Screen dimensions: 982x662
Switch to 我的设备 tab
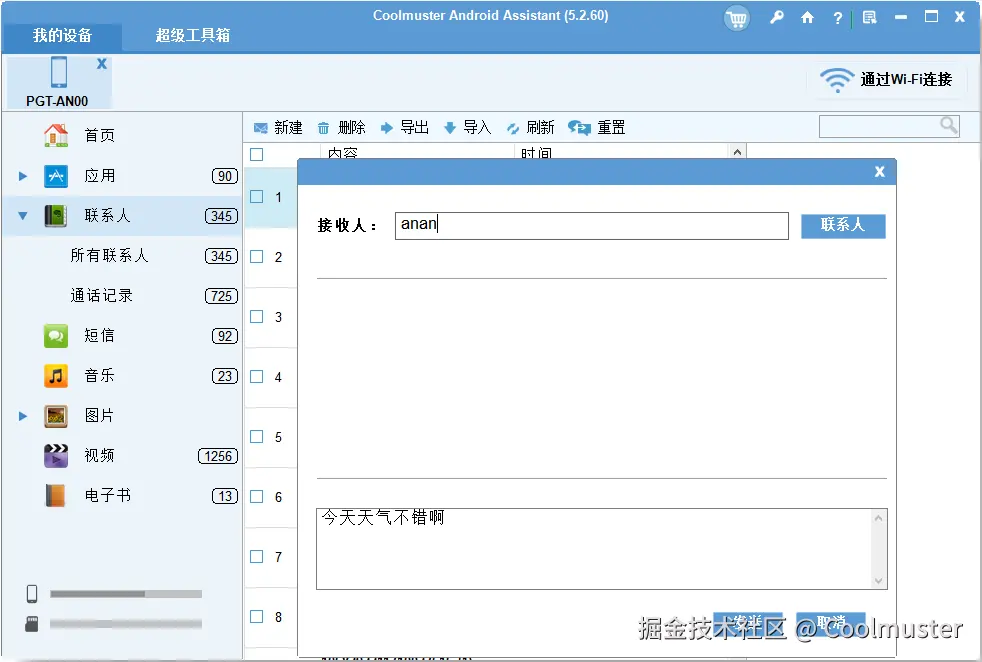(x=62, y=35)
